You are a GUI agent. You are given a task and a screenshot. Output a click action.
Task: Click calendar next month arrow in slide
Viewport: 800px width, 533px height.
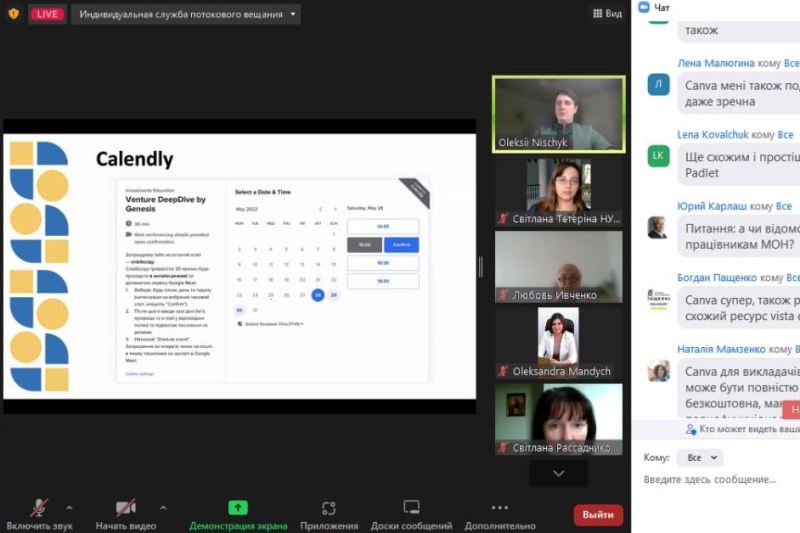(335, 209)
